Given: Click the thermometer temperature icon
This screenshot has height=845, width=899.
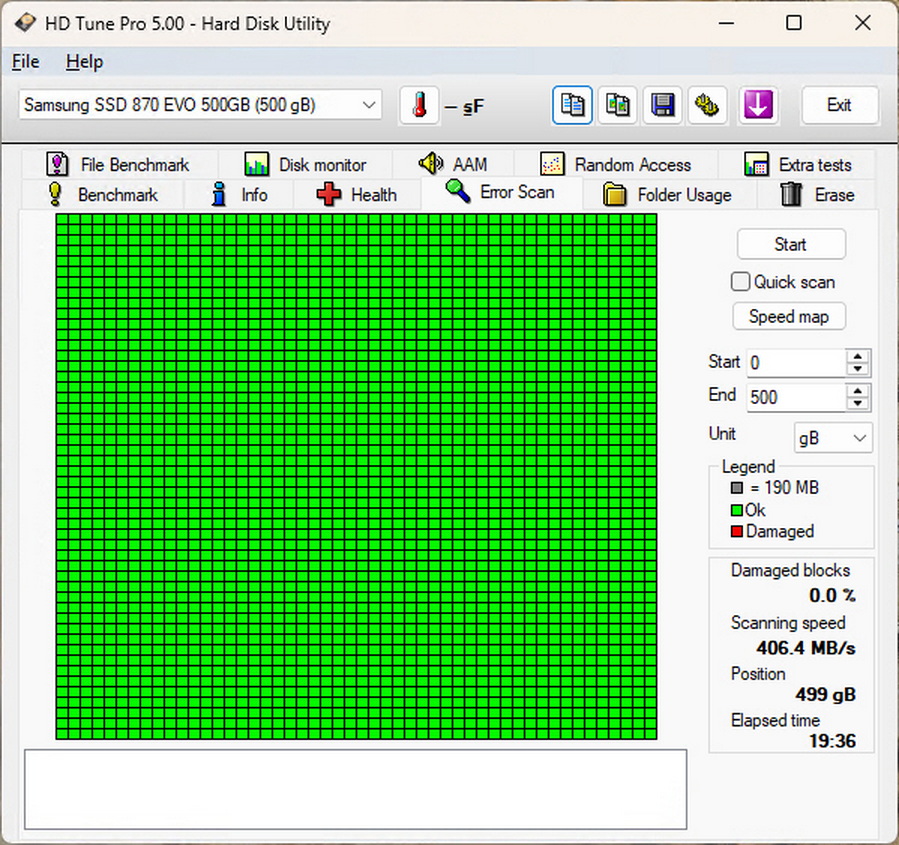Looking at the screenshot, I should (x=419, y=105).
